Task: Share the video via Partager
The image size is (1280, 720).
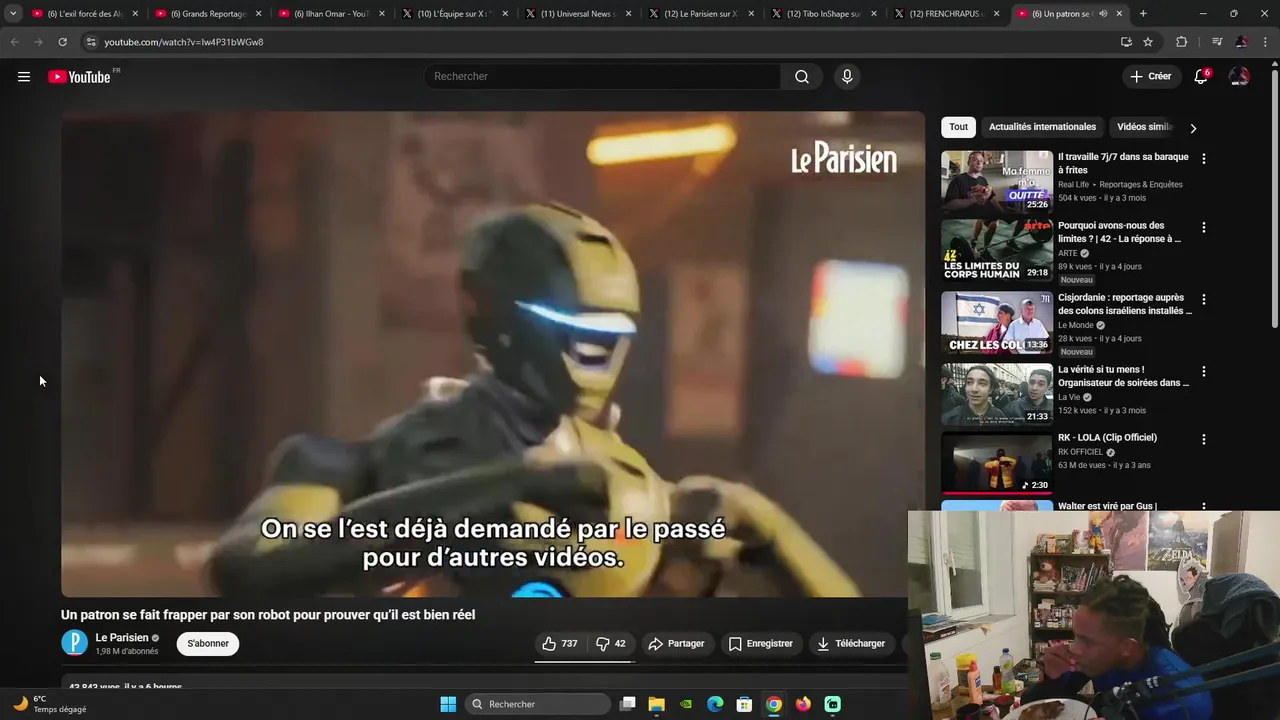Action: [676, 644]
